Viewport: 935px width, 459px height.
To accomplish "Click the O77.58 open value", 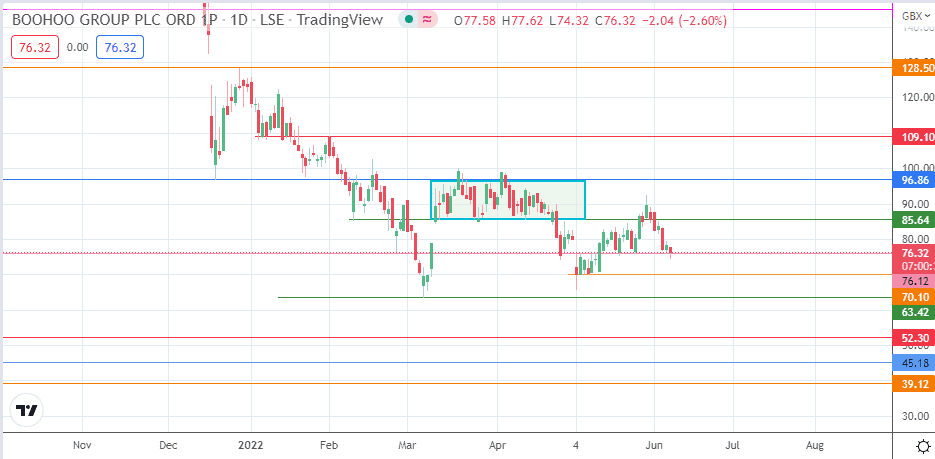I will pos(476,21).
